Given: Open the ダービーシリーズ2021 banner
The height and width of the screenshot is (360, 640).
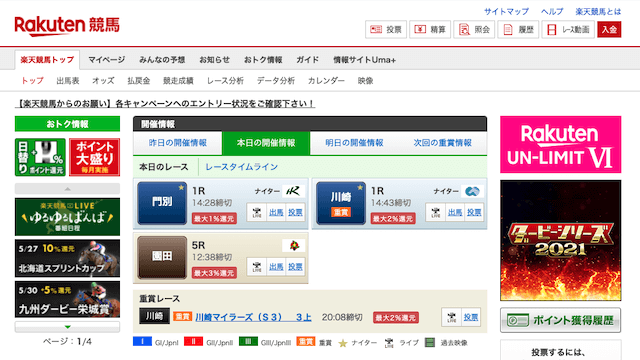Looking at the screenshot, I should [x=560, y=240].
